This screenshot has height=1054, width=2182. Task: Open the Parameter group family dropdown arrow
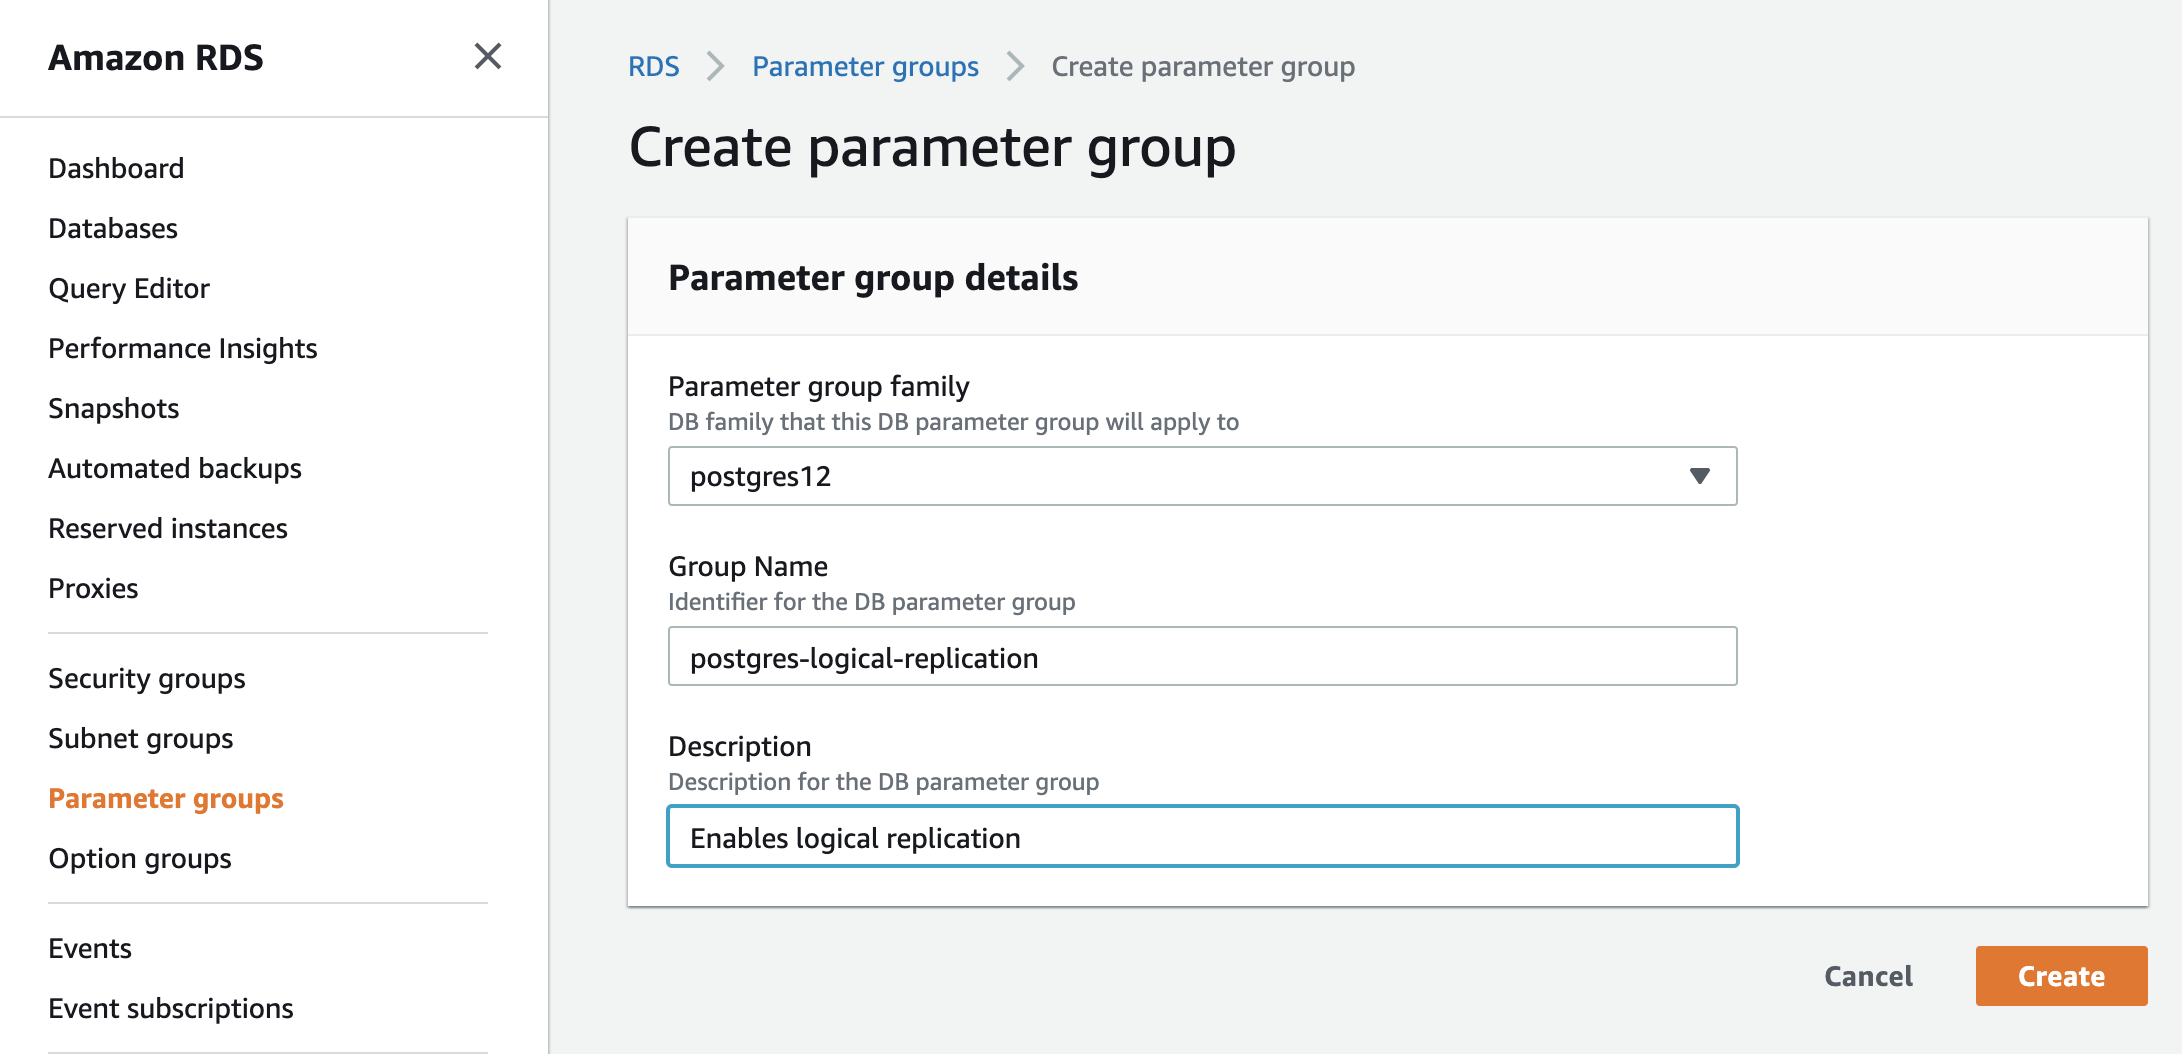coord(1700,477)
